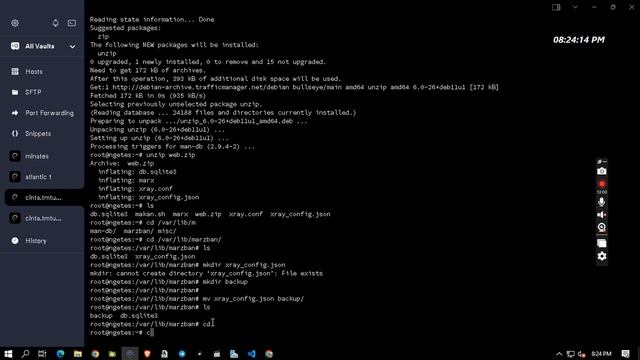Image resolution: width=640 pixels, height=360 pixels.
Task: Open the Snippets section
Action: coord(38,133)
